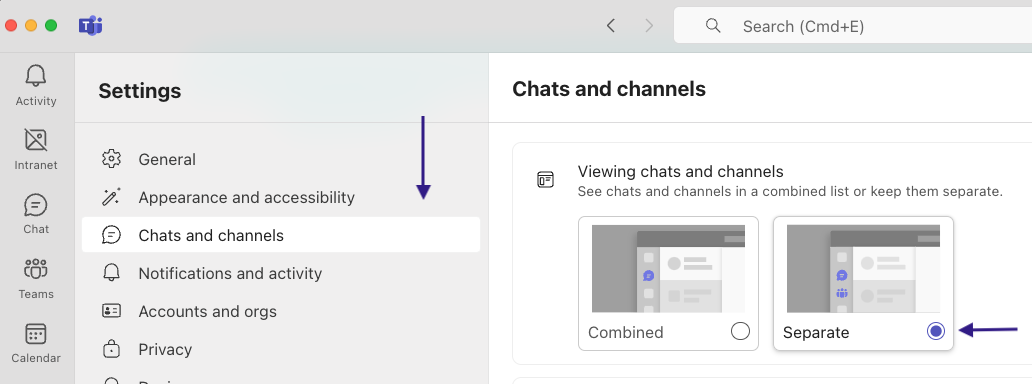This screenshot has width=1032, height=384.
Task: Click the Separate layout preview thumbnail
Action: point(863,269)
